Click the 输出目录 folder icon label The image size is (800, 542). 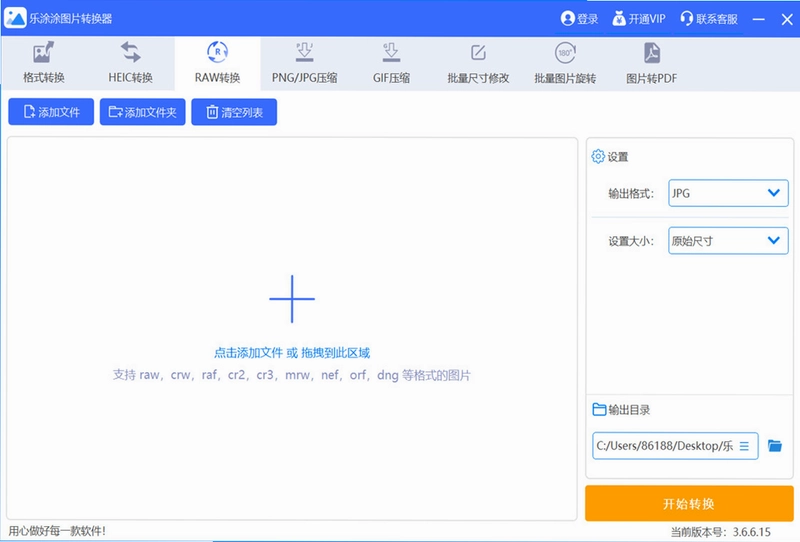(x=621, y=409)
